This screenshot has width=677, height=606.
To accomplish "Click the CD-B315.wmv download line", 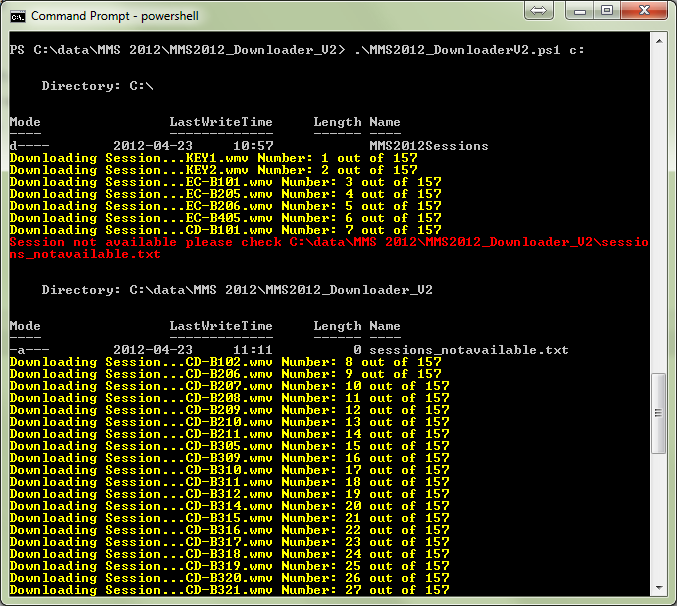I will click(230, 518).
